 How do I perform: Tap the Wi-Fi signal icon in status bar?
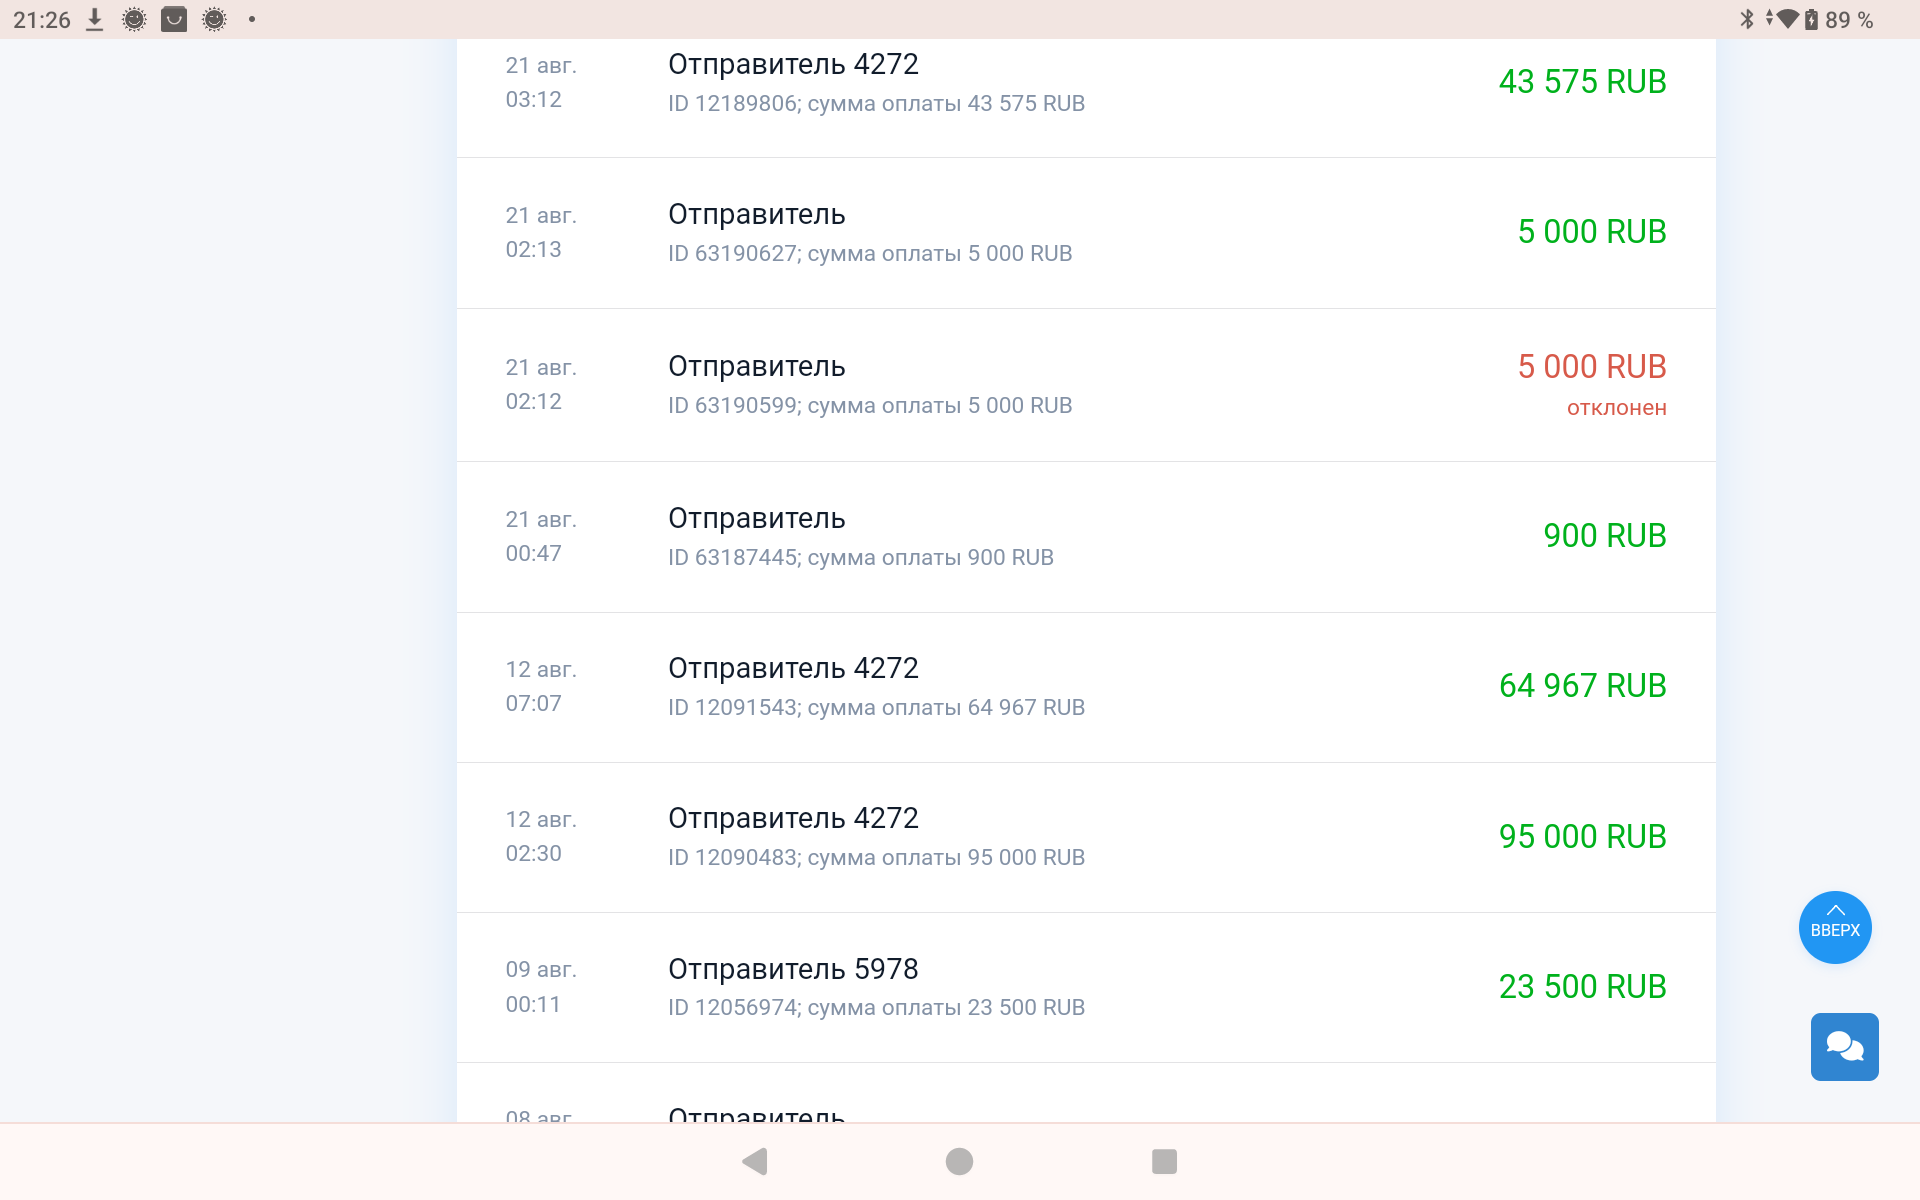pyautogui.click(x=1786, y=19)
